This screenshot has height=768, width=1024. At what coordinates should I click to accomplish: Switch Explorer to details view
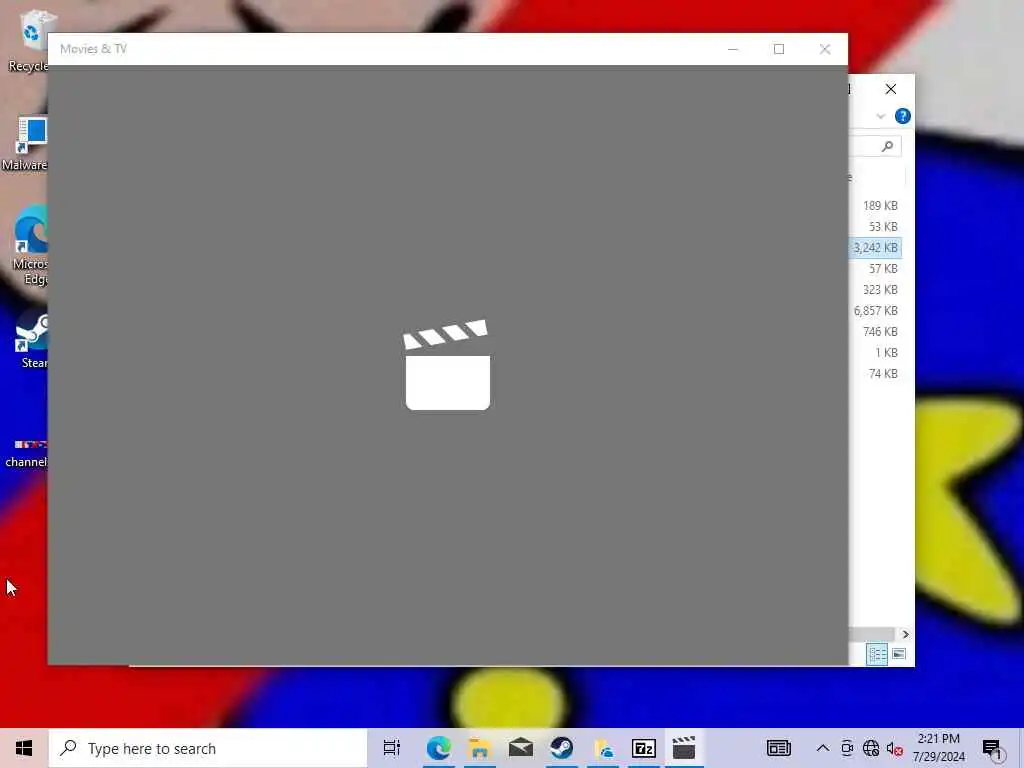876,654
